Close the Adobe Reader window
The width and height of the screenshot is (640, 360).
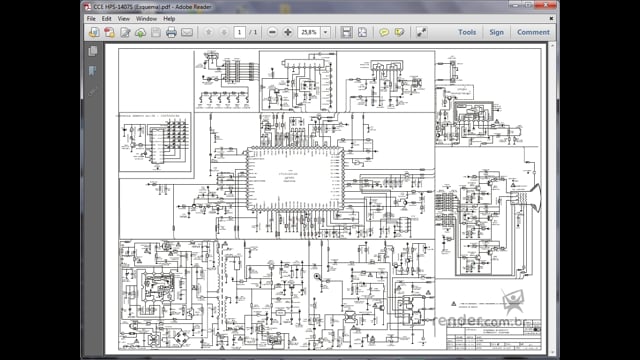click(x=546, y=5)
